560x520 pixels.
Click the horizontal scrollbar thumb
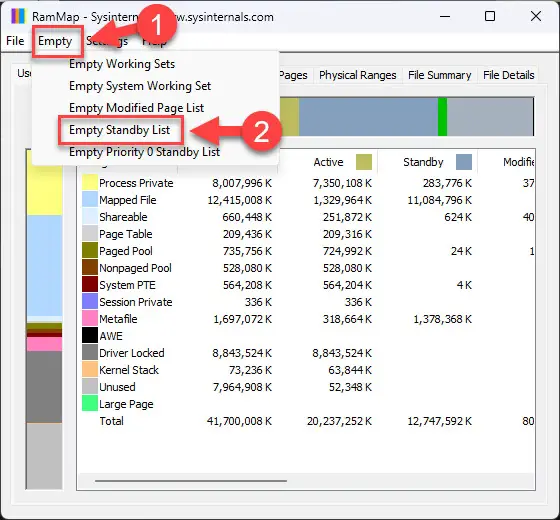[x=191, y=481]
